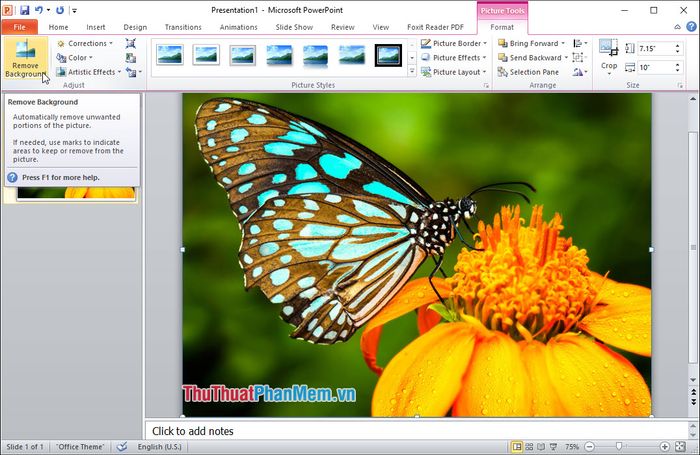Switch to the Transitions tab
The width and height of the screenshot is (700, 455).
pos(183,27)
